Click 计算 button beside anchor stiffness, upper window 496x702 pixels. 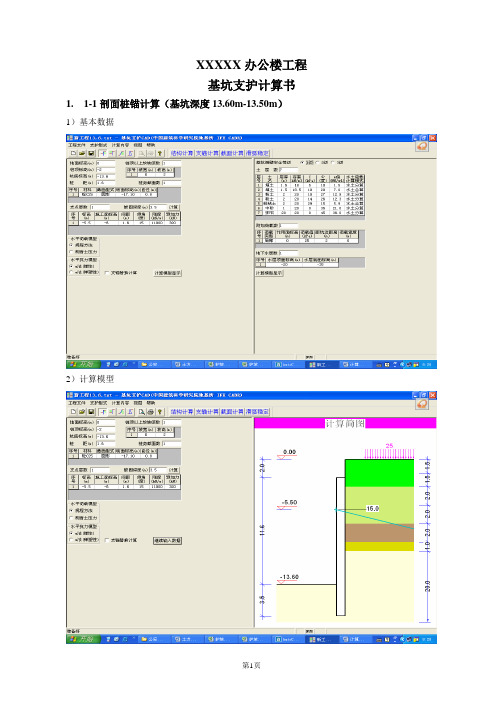174,207
